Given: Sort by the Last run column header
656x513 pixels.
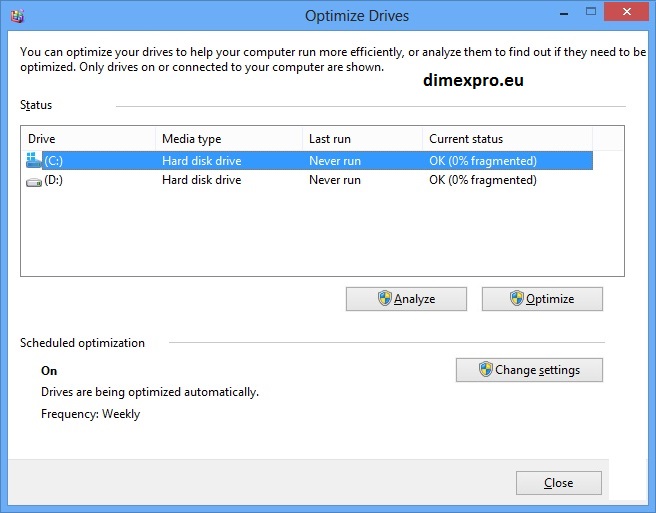Looking at the screenshot, I should [x=362, y=139].
